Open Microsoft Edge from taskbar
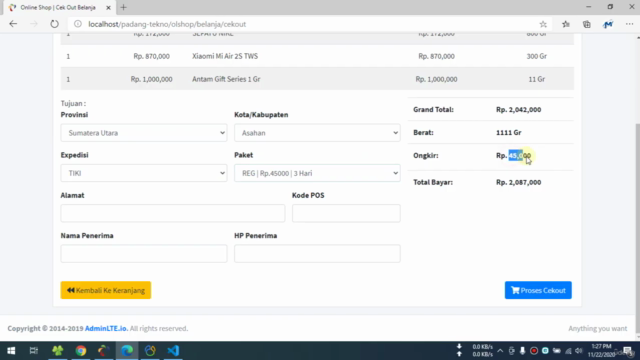640x360 pixels. coord(127,351)
